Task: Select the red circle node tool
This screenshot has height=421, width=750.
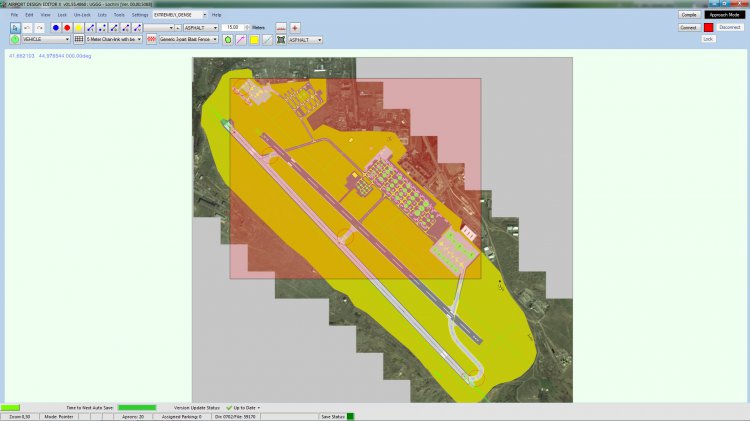Action: 67,28
